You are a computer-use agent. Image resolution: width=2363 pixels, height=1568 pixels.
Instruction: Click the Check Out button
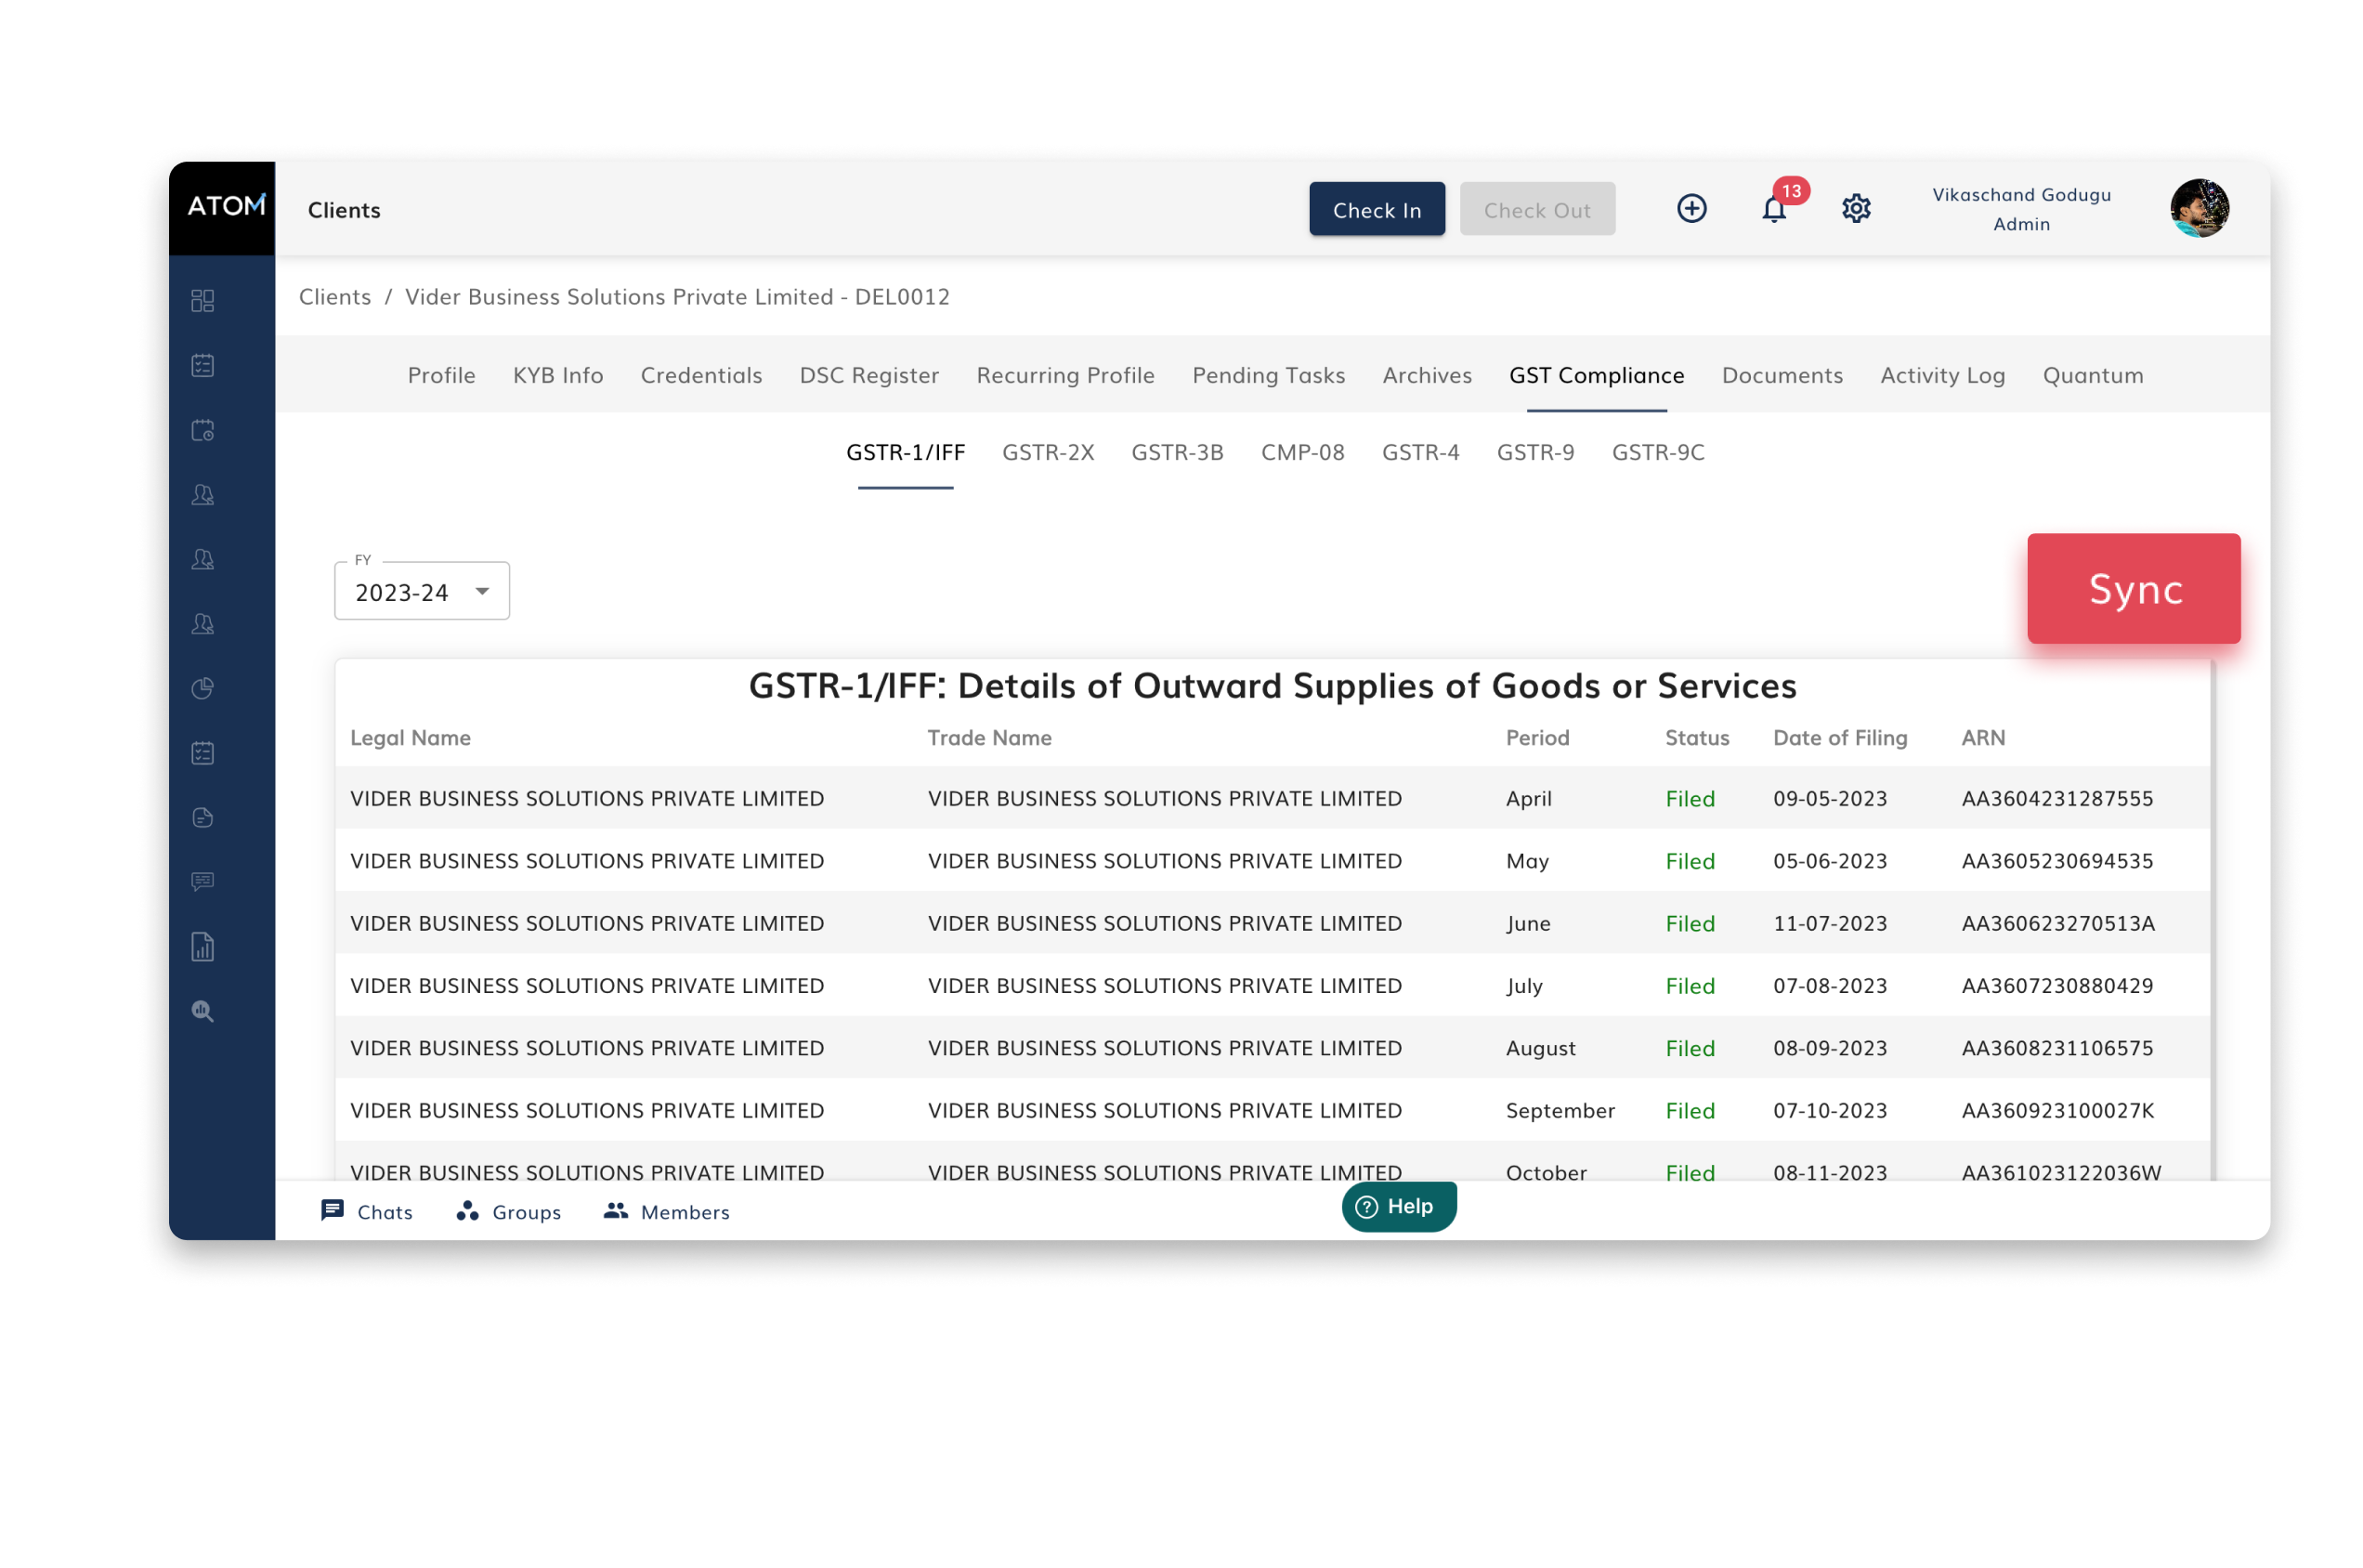[1538, 210]
